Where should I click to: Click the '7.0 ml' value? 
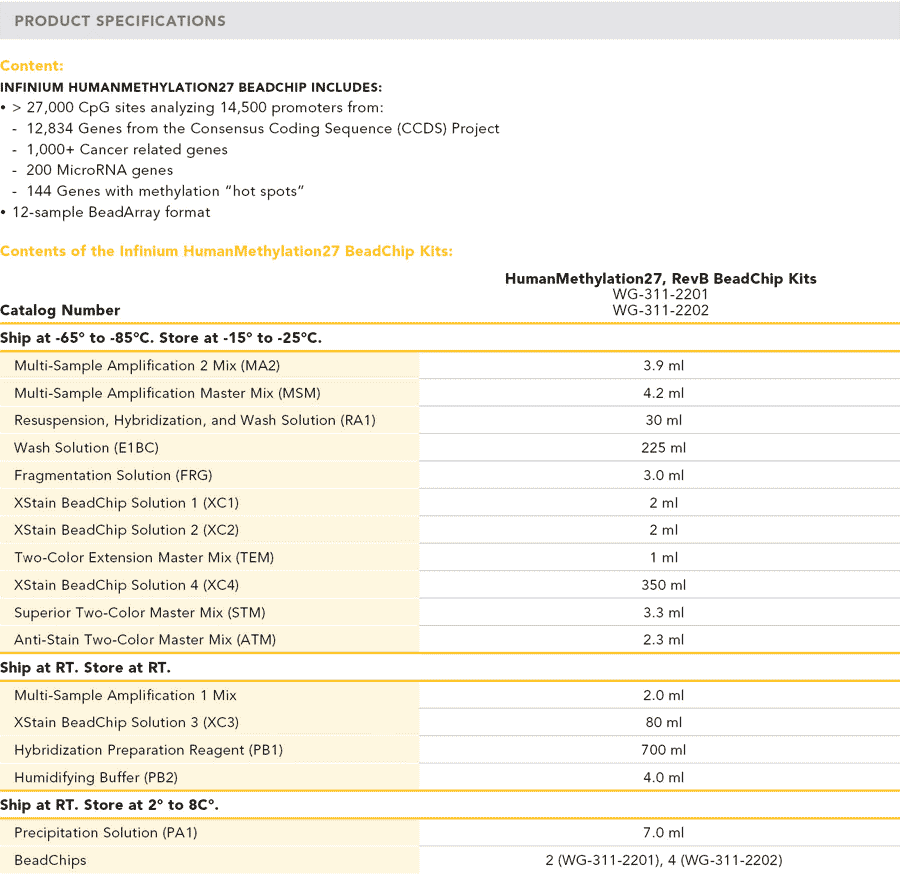point(664,833)
